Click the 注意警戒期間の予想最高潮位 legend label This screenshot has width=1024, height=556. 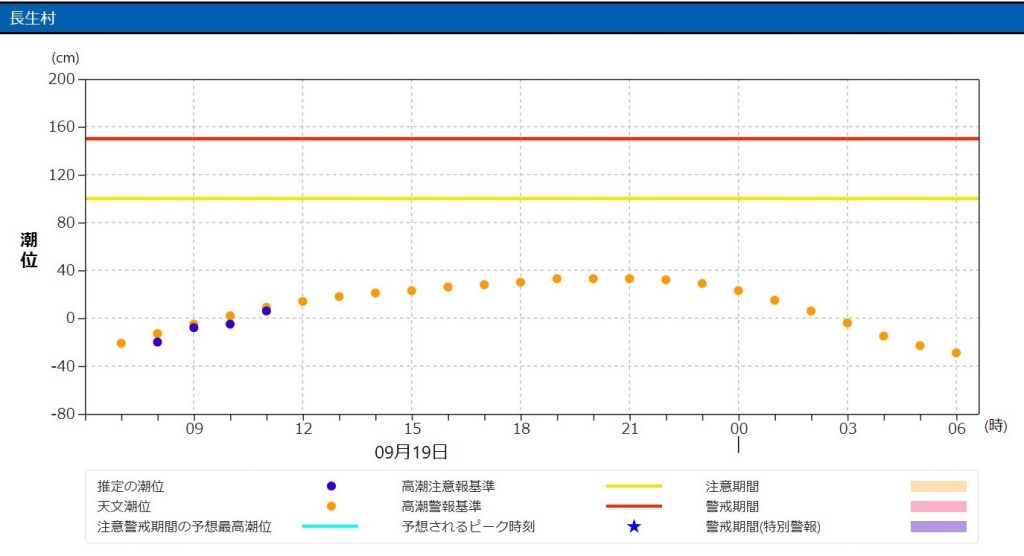[x=184, y=527]
